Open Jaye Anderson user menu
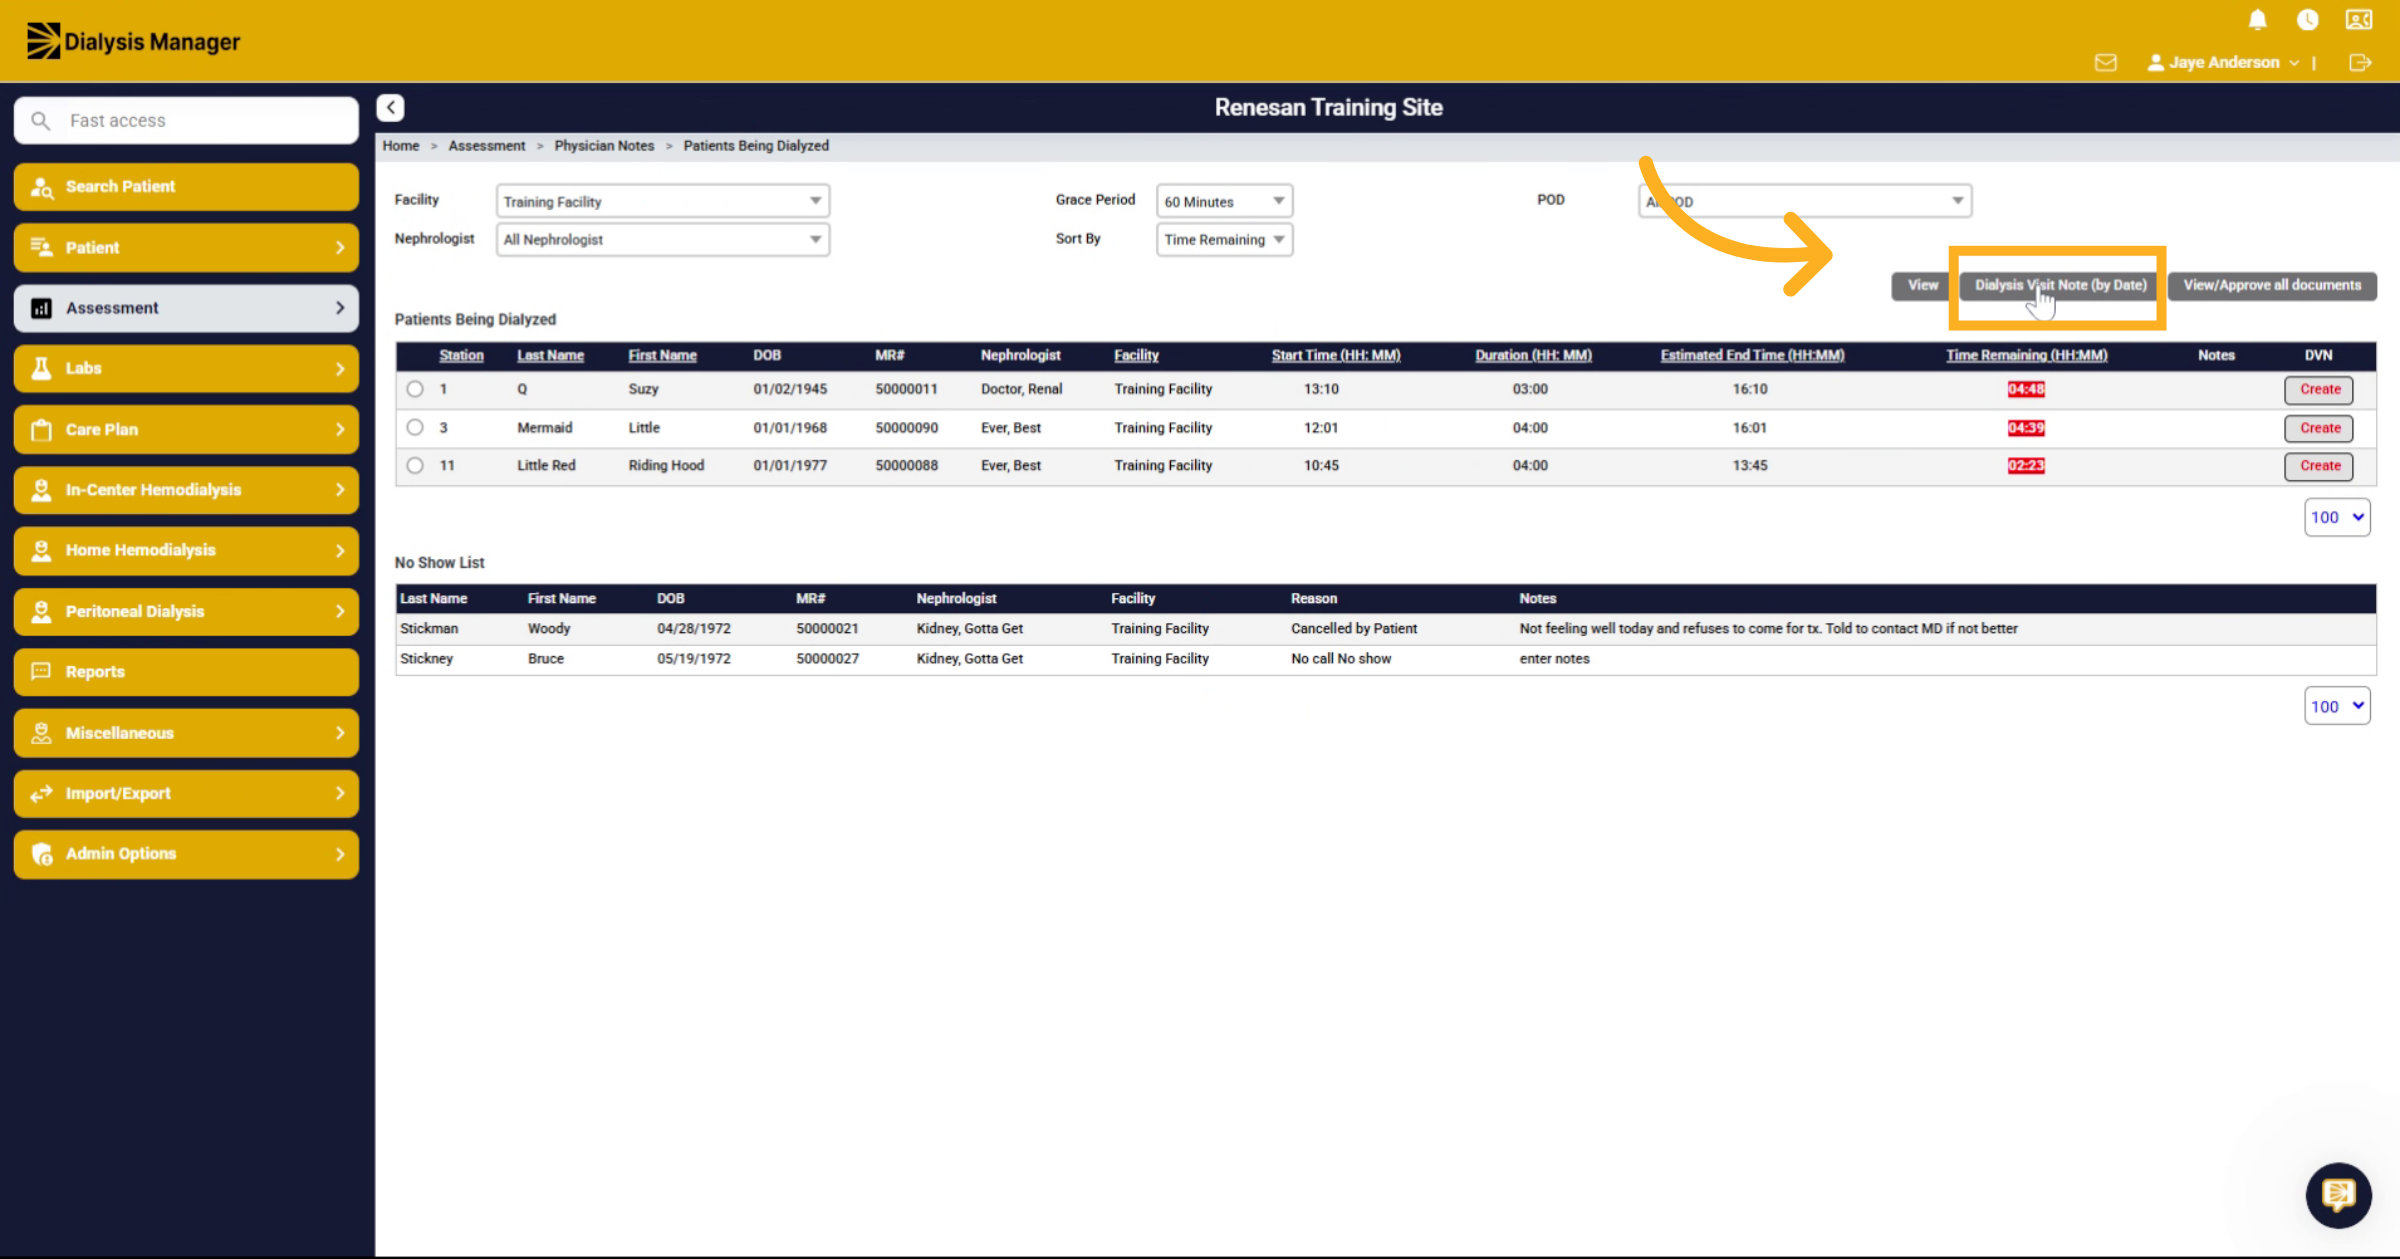2400x1259 pixels. tap(2223, 62)
